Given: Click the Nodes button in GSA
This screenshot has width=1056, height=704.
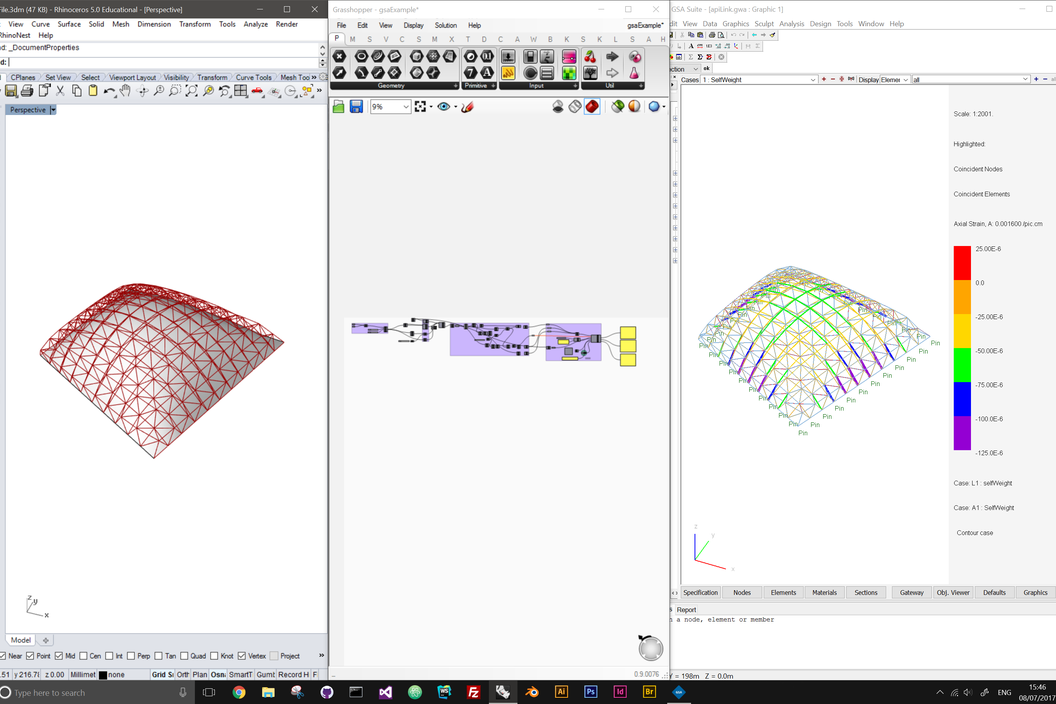Looking at the screenshot, I should [x=742, y=593].
